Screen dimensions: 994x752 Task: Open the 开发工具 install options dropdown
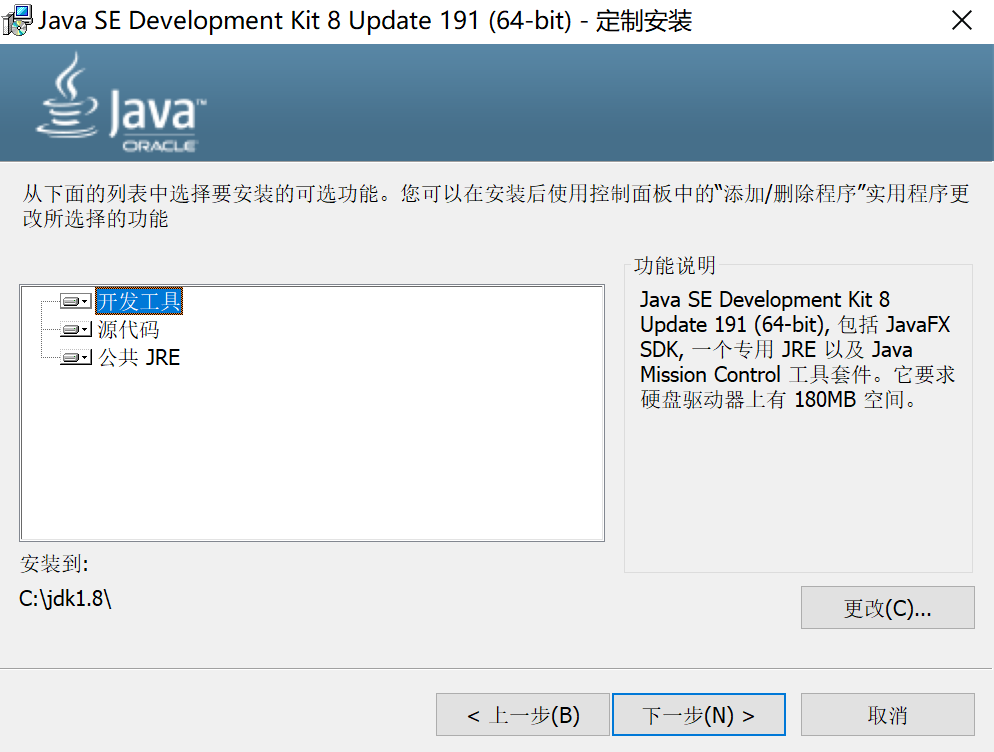(84, 301)
